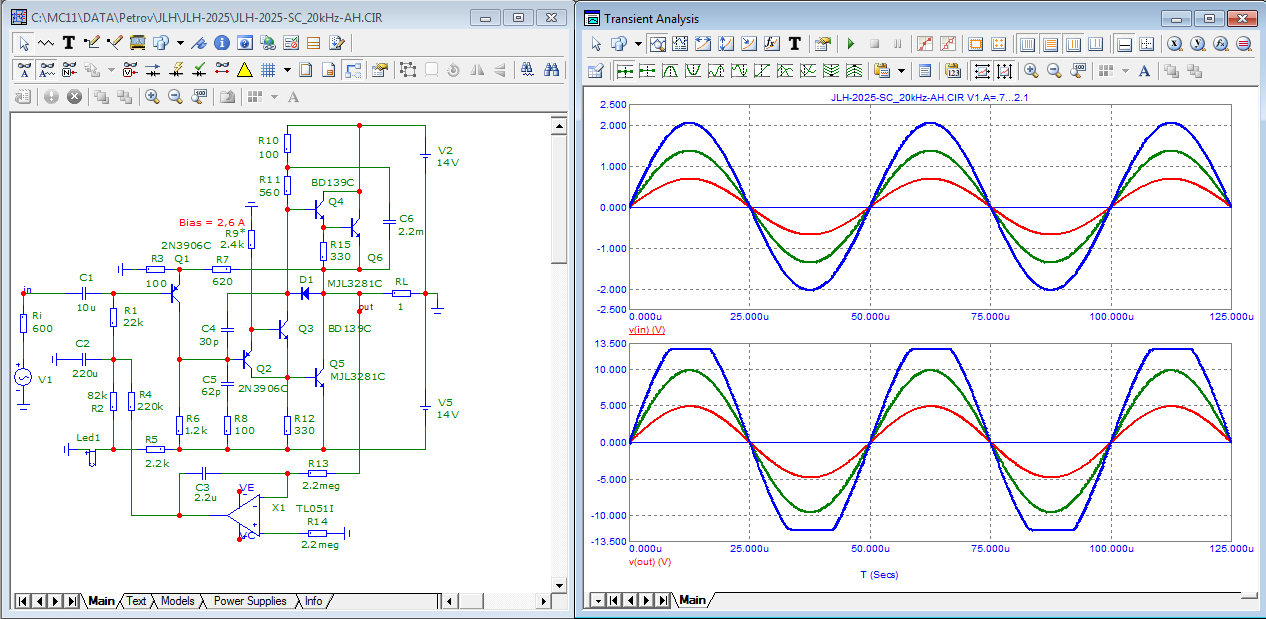This screenshot has height=619, width=1266.
Task: Open the Text page tab
Action: [x=136, y=601]
